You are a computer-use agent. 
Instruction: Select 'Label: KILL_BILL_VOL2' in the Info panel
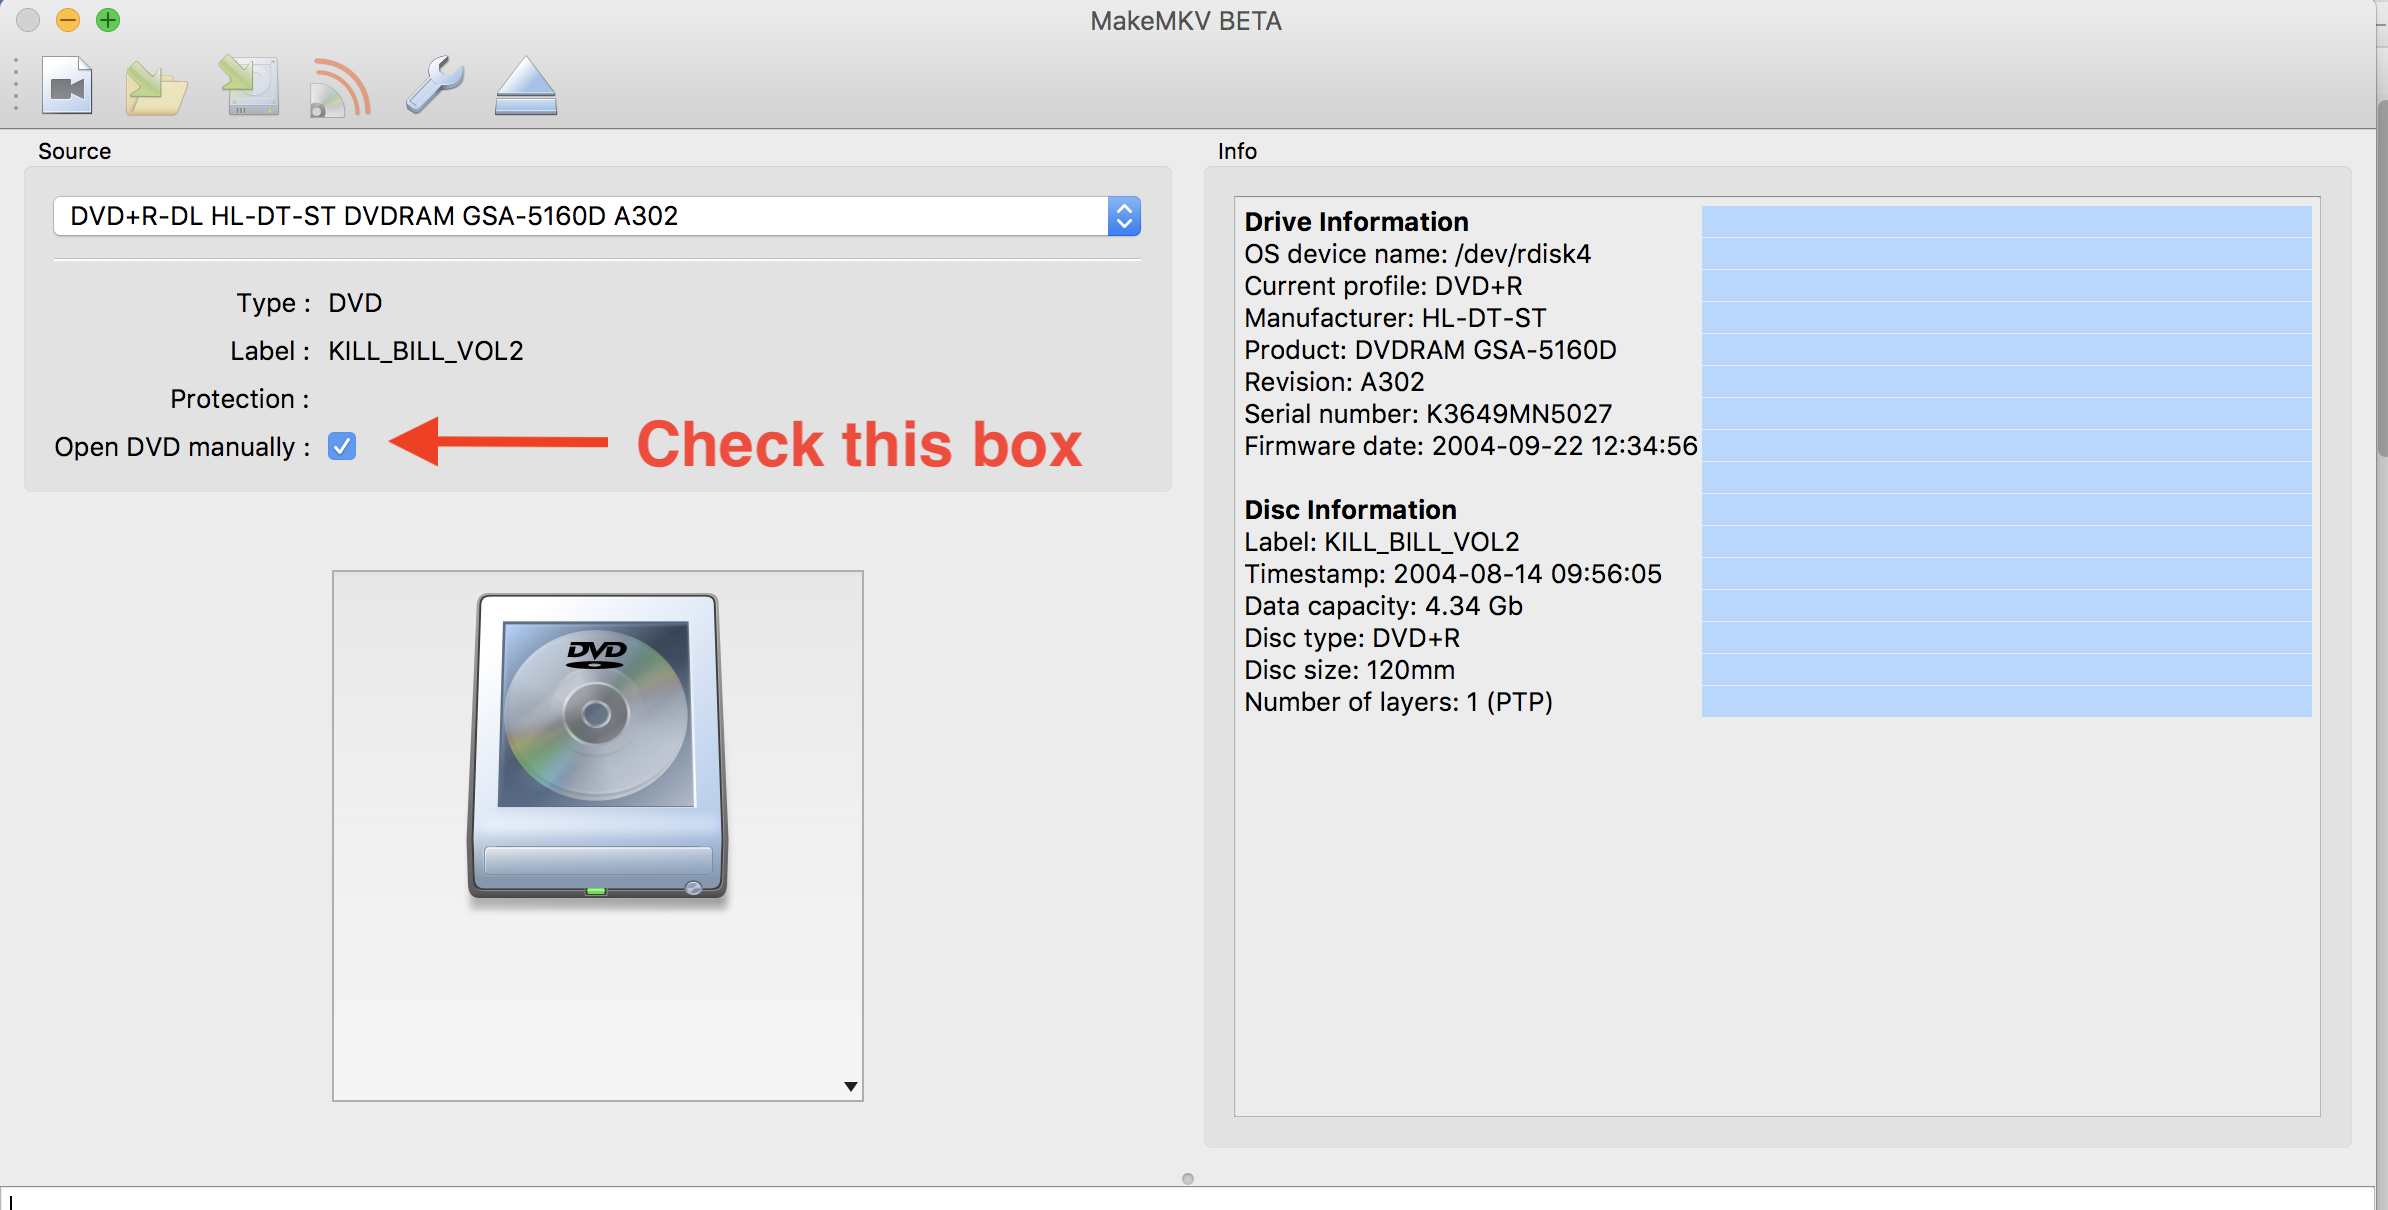[x=1381, y=542]
